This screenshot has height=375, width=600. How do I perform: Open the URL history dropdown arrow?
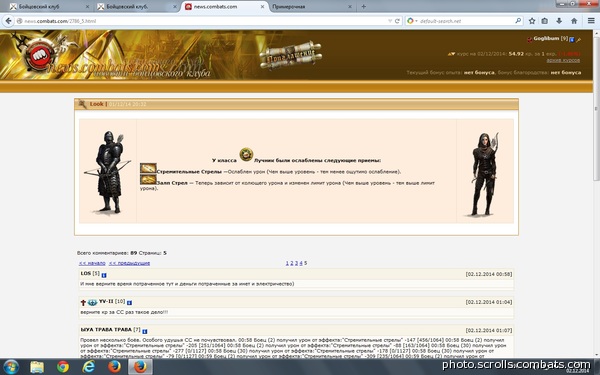[x=390, y=21]
